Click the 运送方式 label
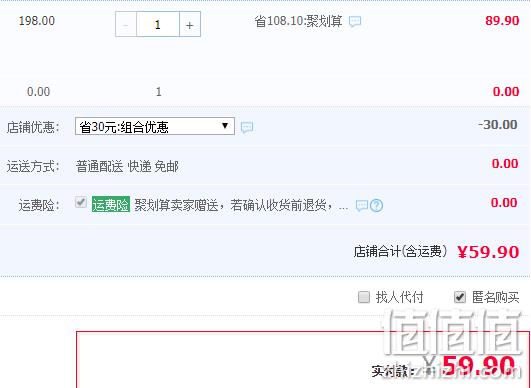The width and height of the screenshot is (531, 388). tap(33, 167)
